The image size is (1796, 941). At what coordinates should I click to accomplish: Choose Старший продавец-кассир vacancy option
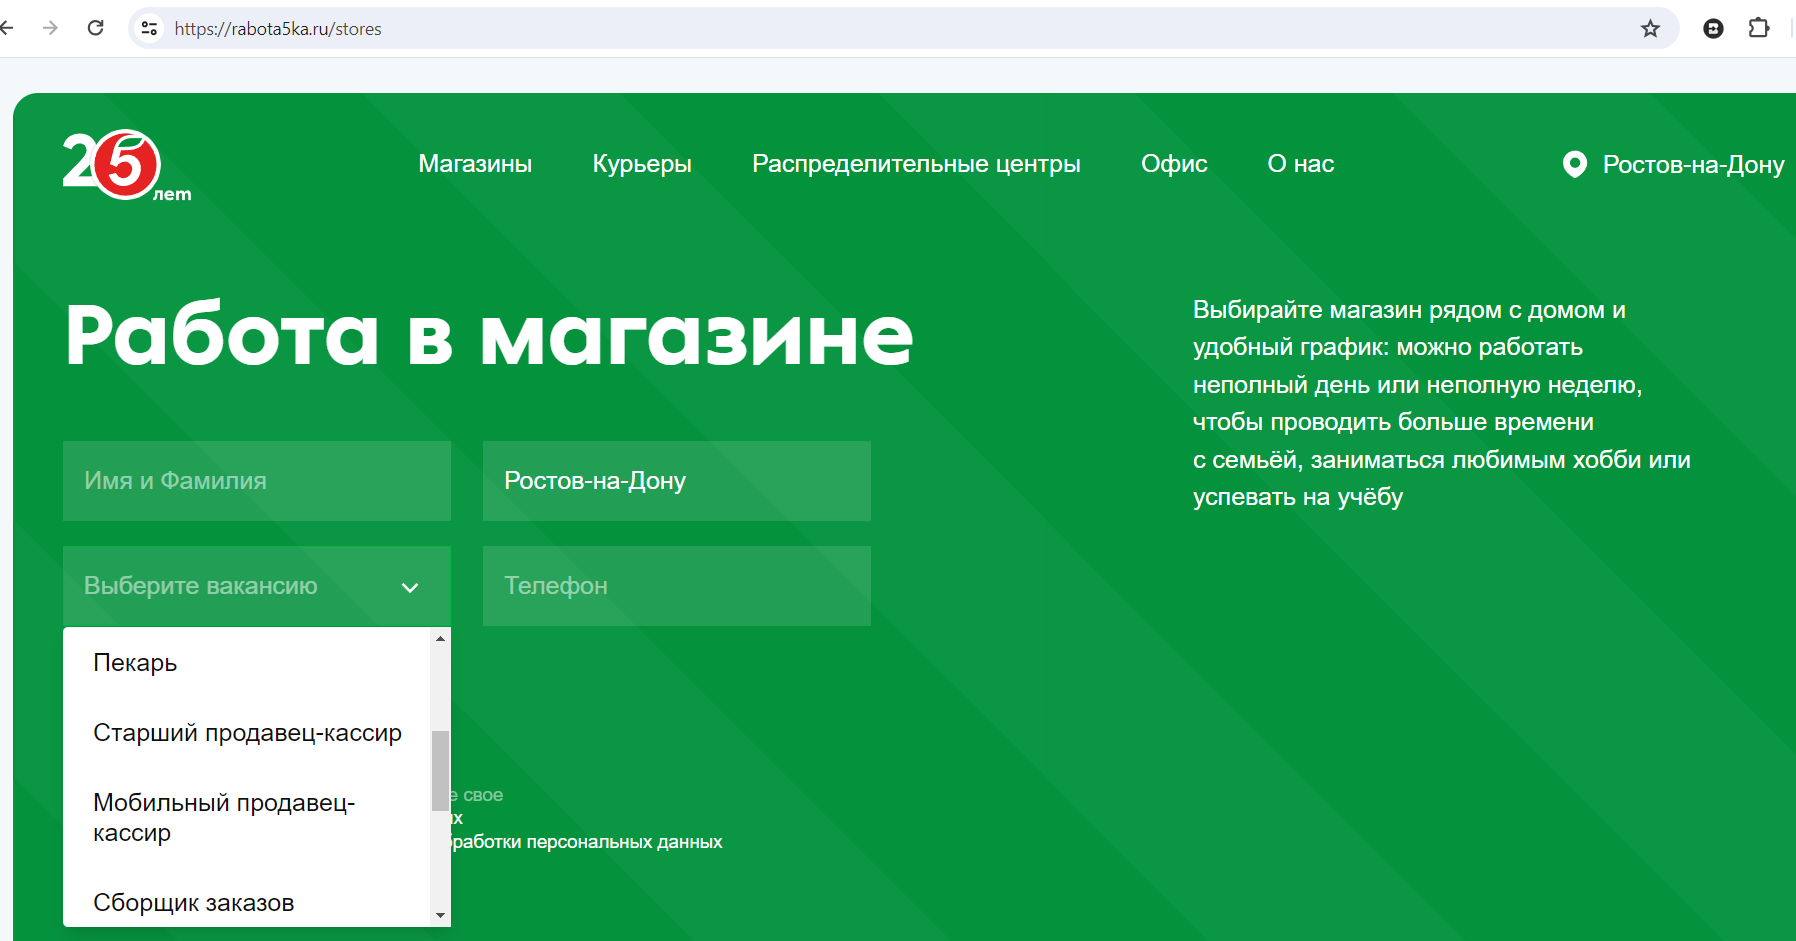(247, 733)
